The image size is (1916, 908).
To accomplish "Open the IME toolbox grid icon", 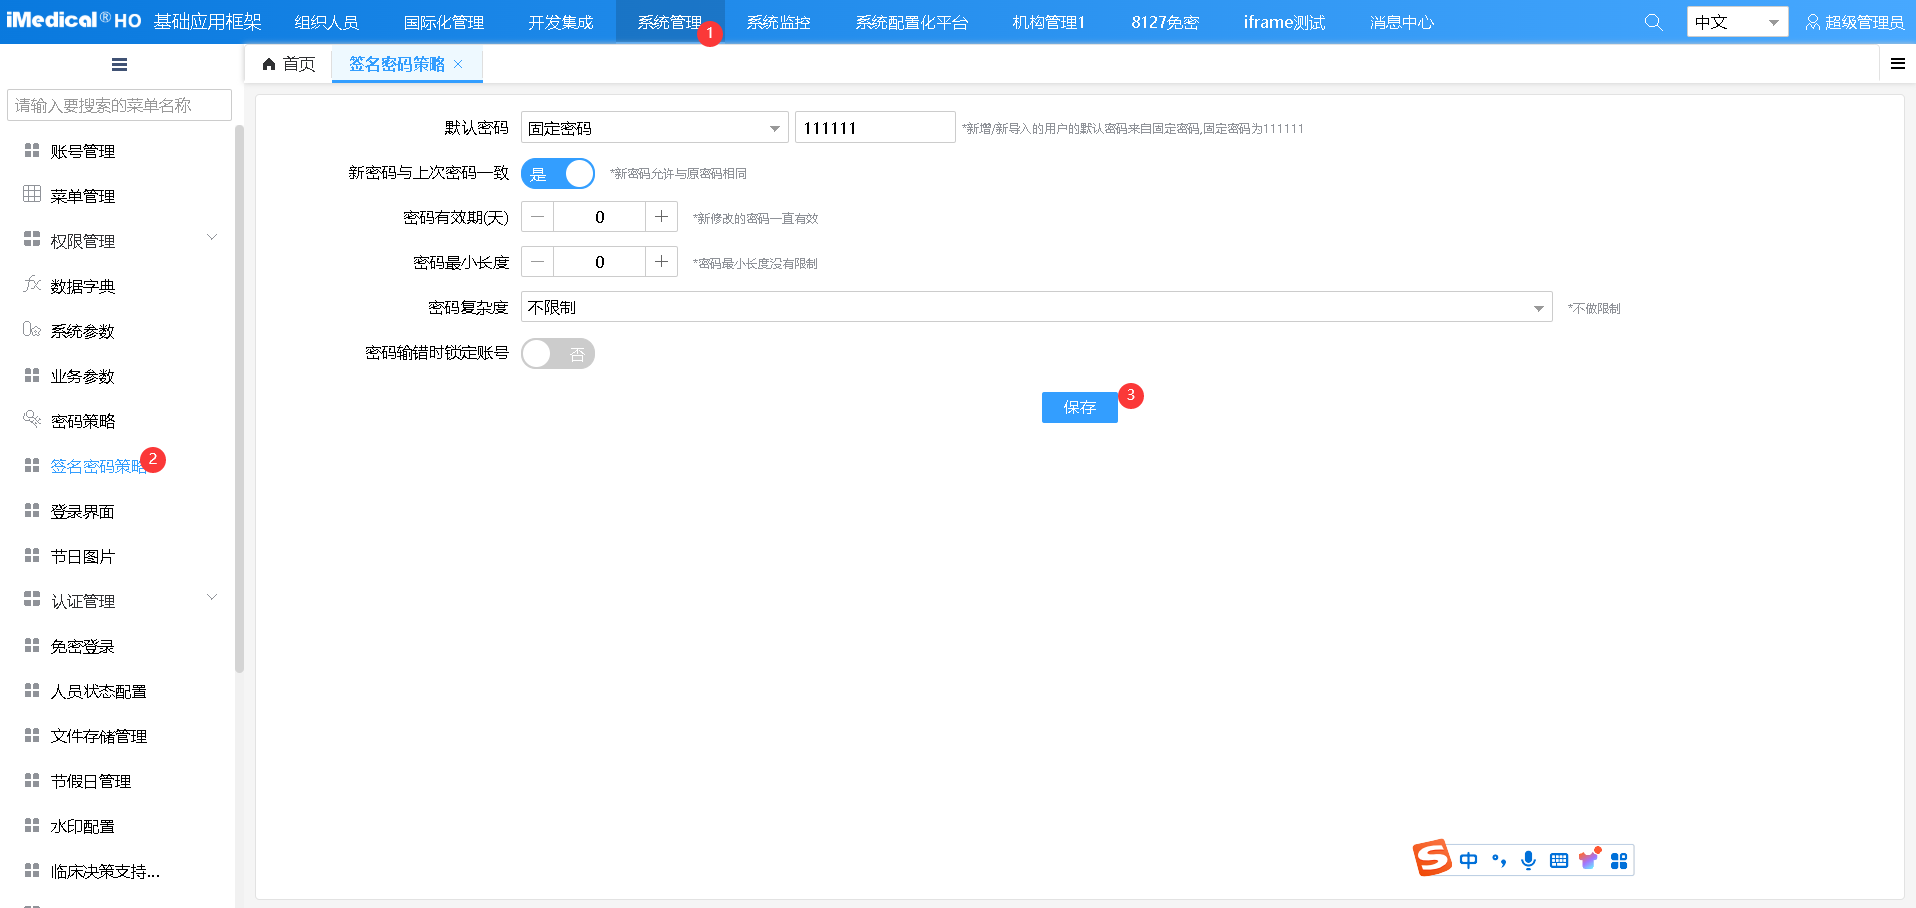I will pos(1619,860).
